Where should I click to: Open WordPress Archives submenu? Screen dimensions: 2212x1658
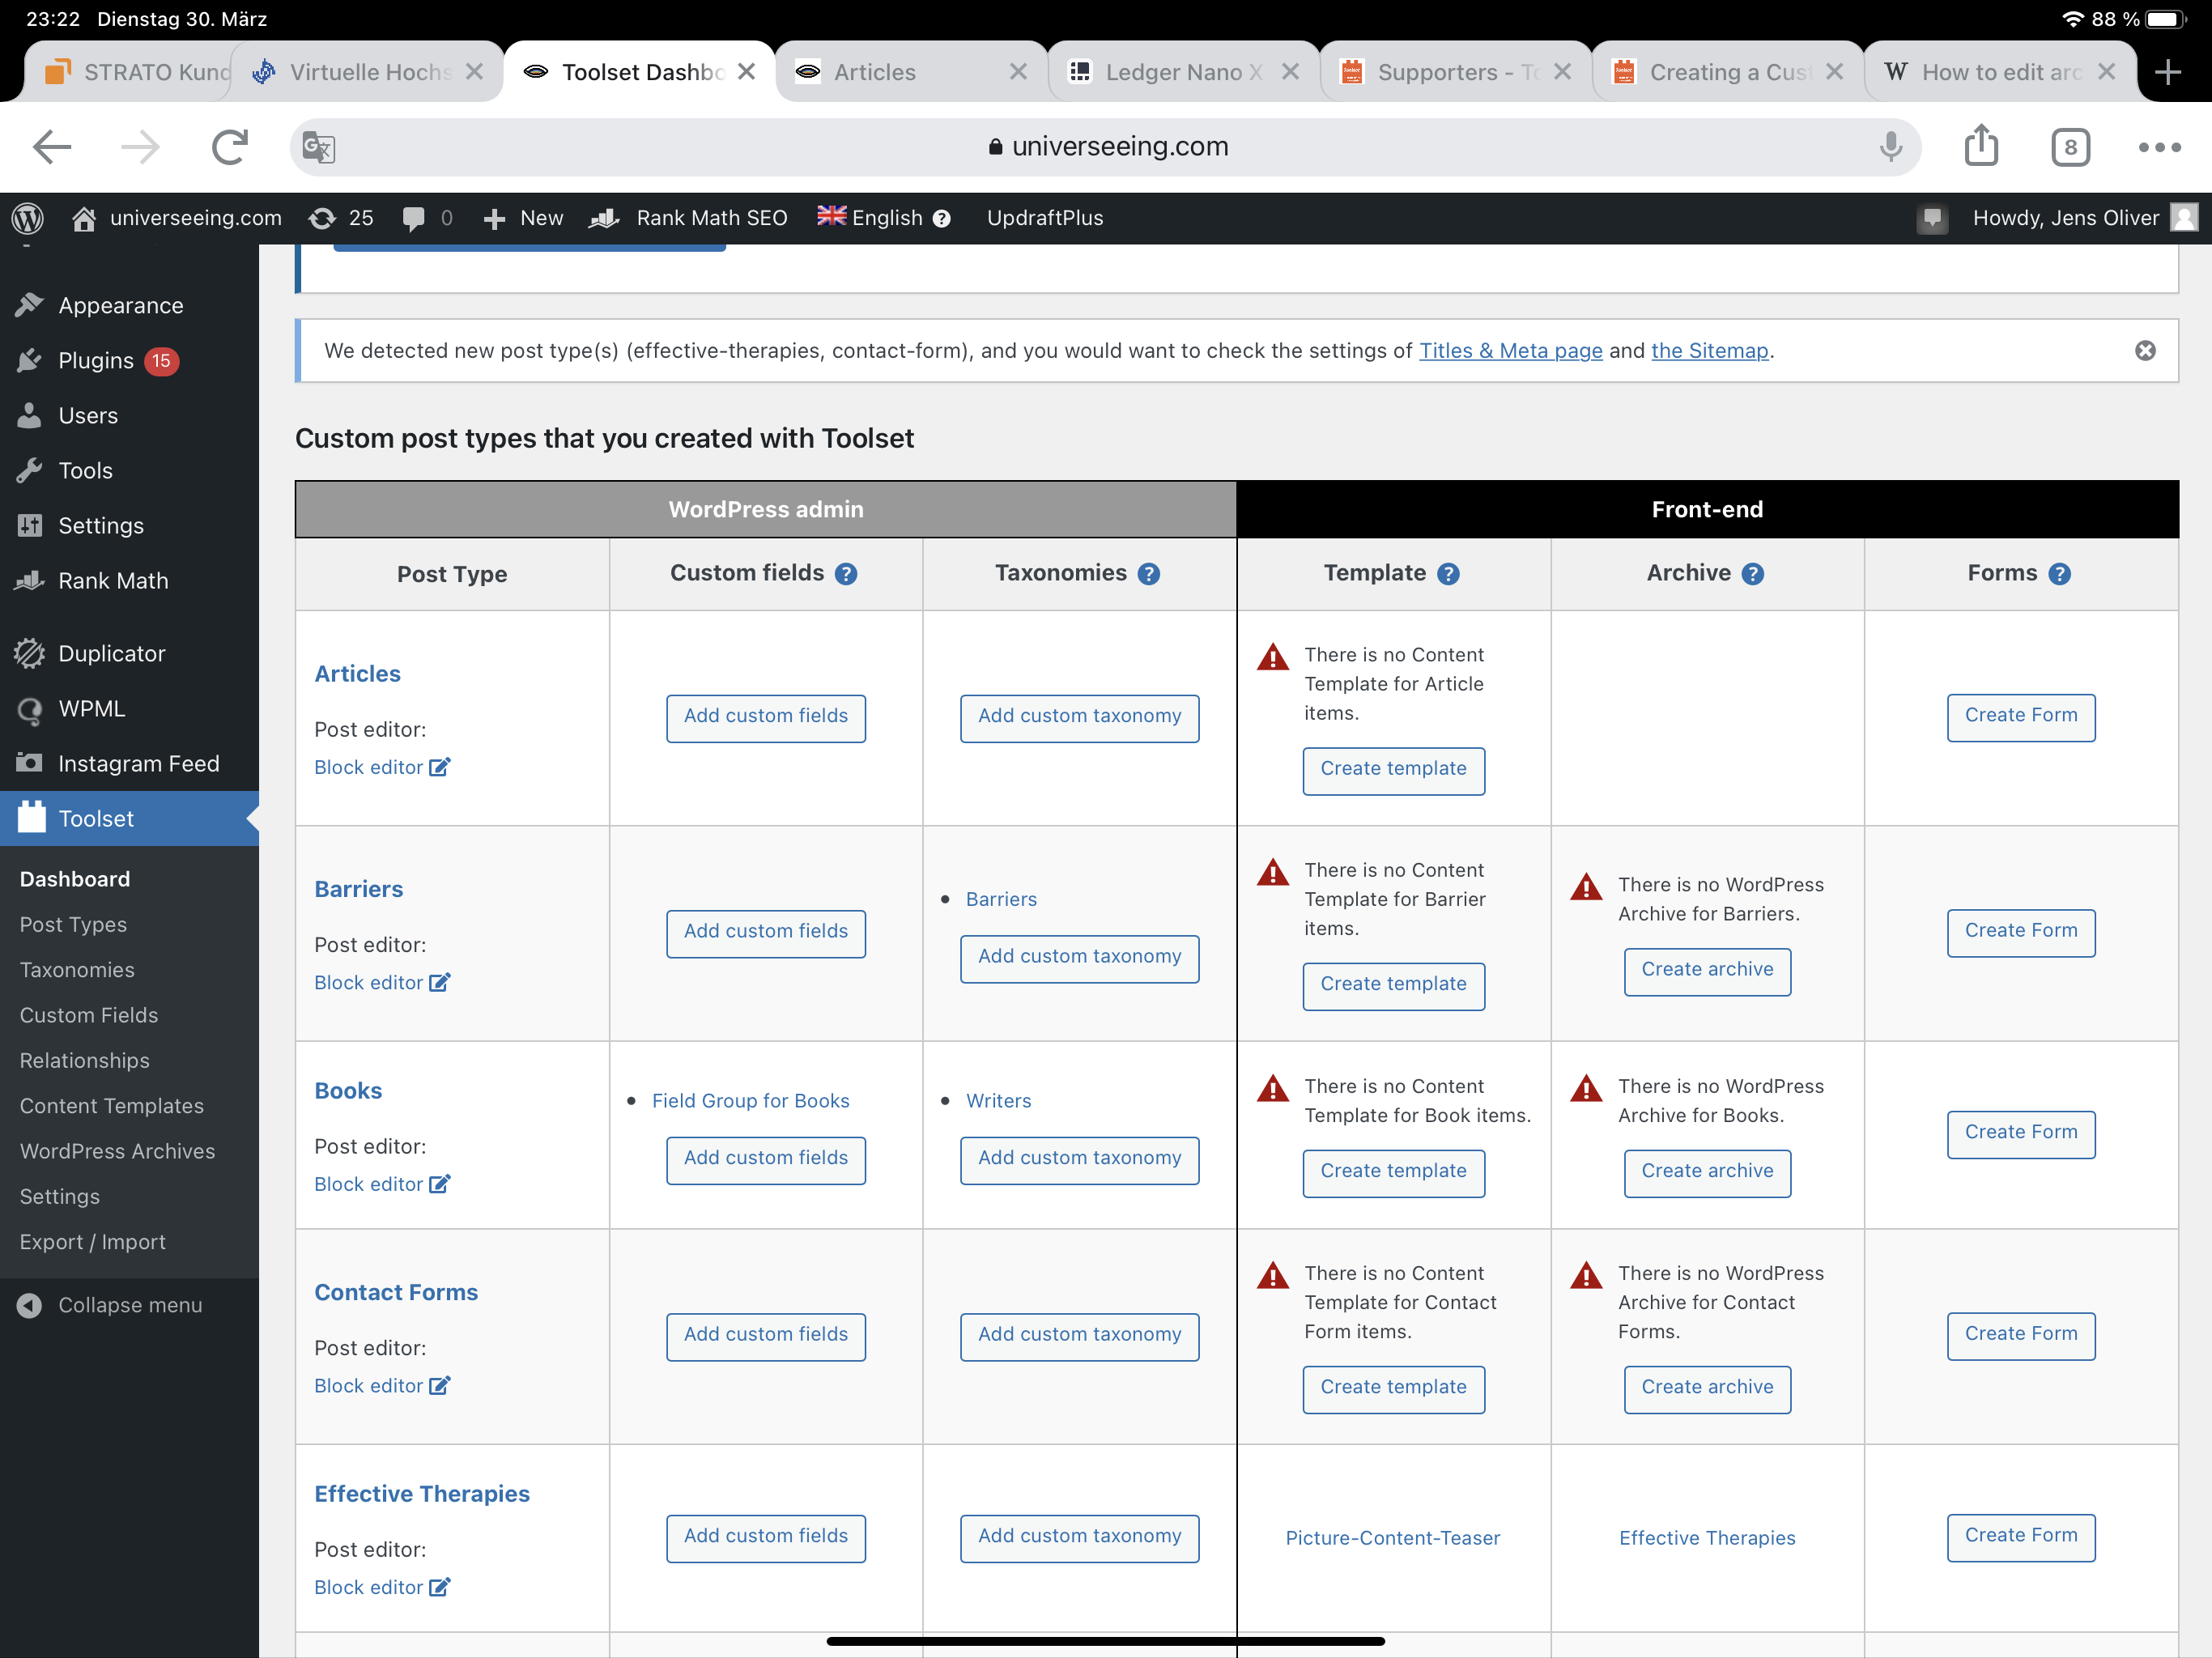pyautogui.click(x=117, y=1150)
